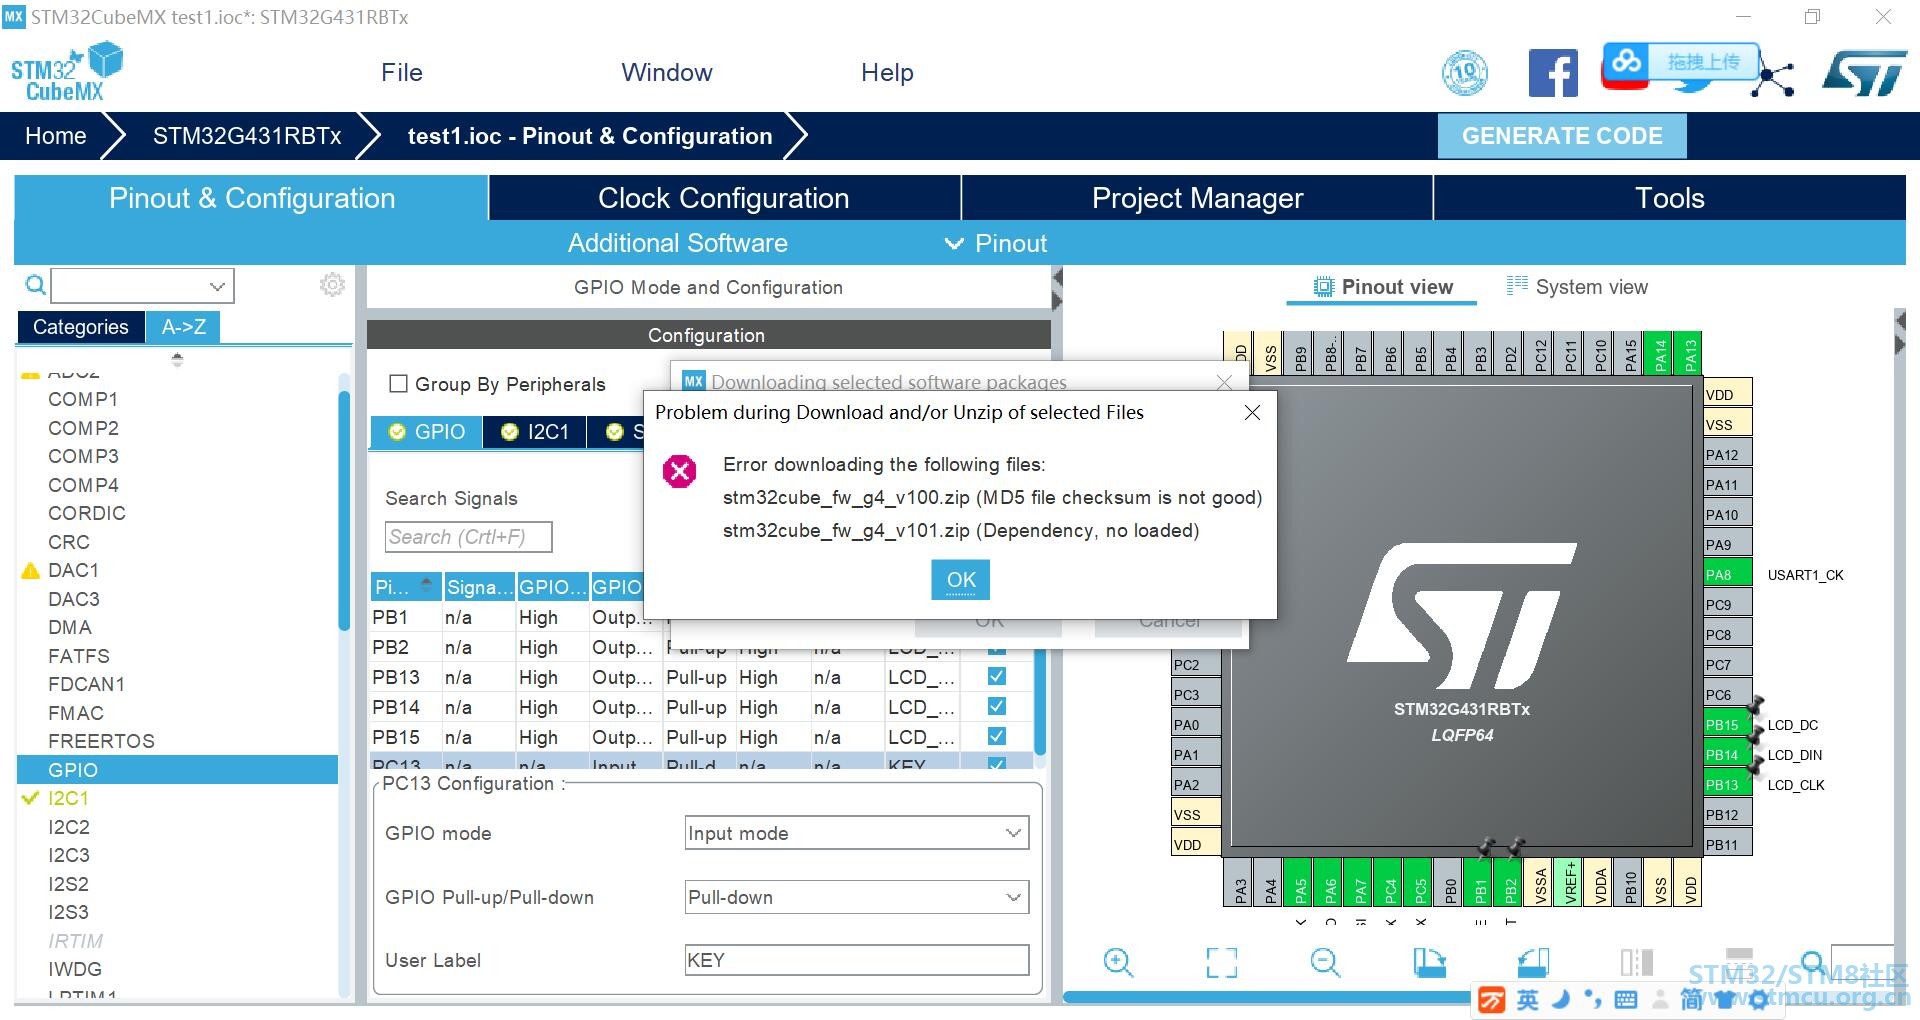This screenshot has width=1920, height=1020.
Task: Zoom out of the chip pinout
Action: click(x=1325, y=962)
